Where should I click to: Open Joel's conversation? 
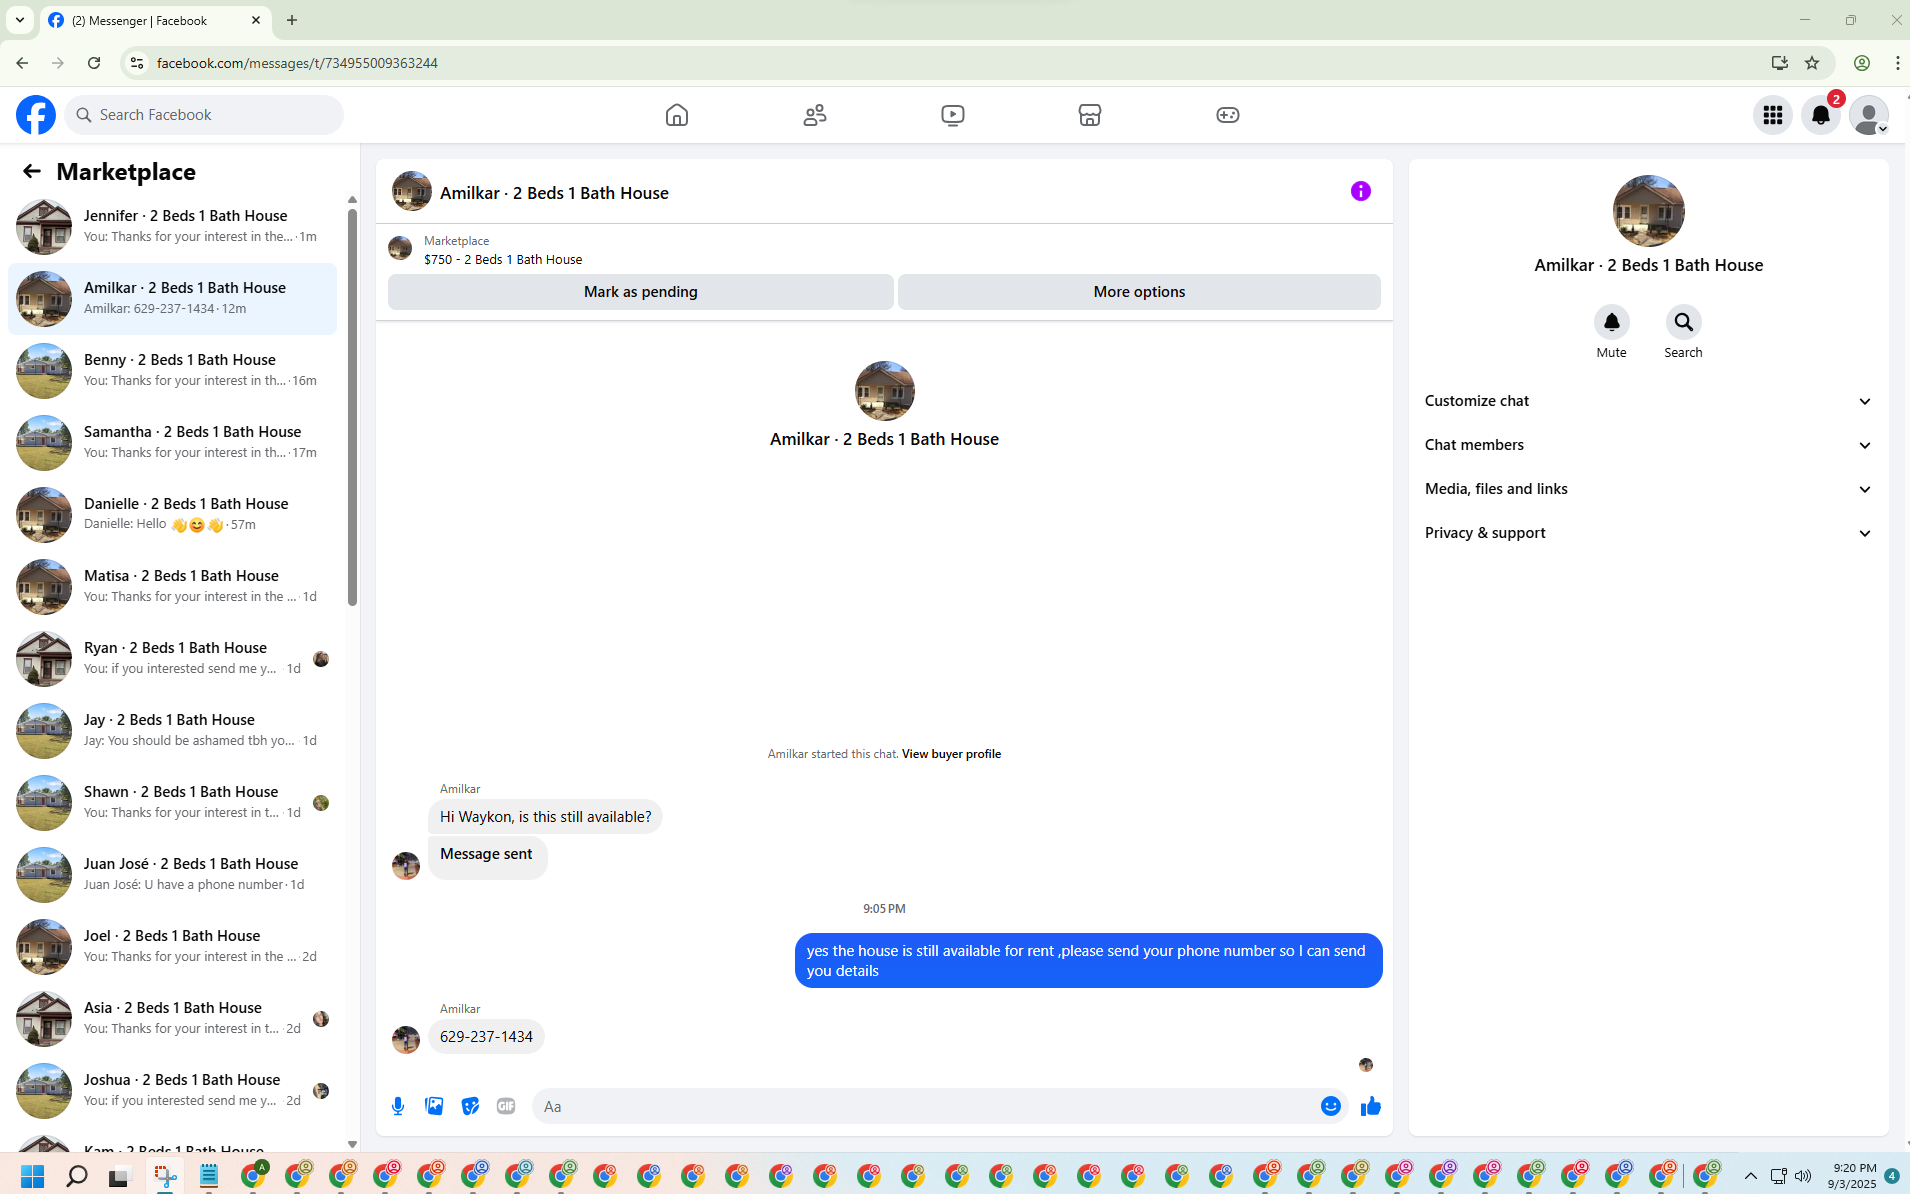coord(172,947)
